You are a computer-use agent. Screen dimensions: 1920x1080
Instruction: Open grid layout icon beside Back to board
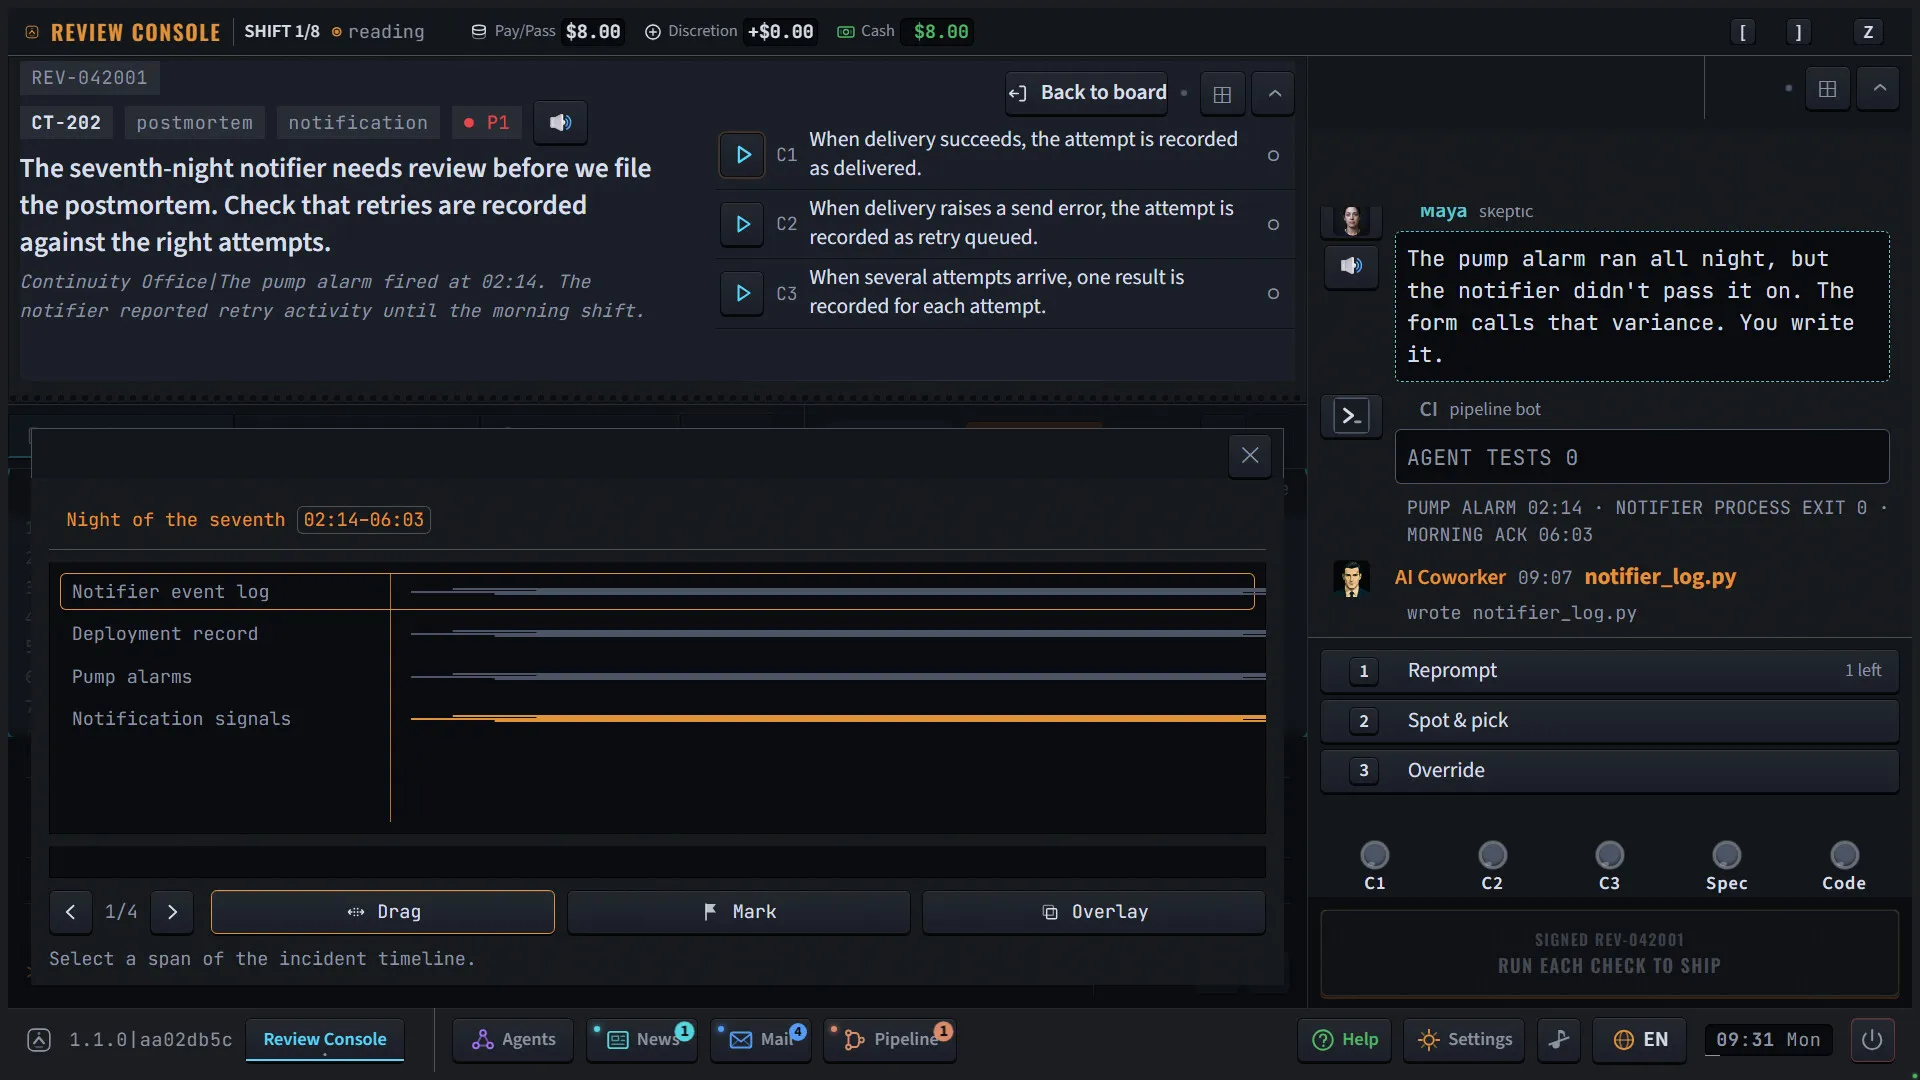pyautogui.click(x=1222, y=94)
